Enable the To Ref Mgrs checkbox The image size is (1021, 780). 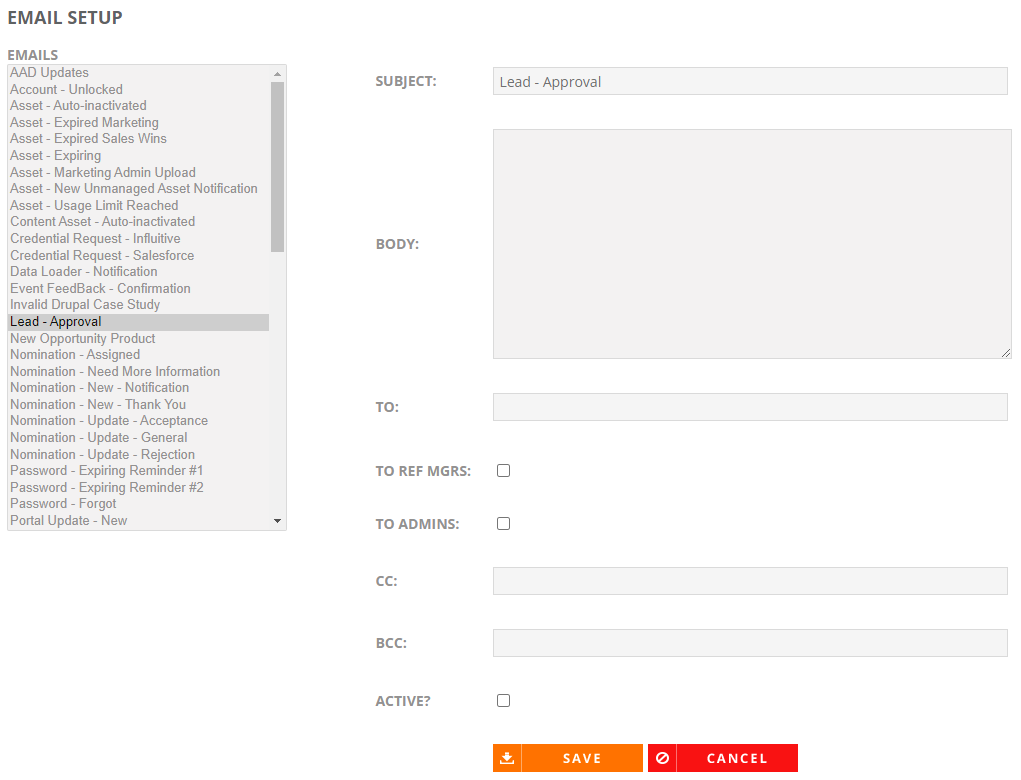pos(503,471)
